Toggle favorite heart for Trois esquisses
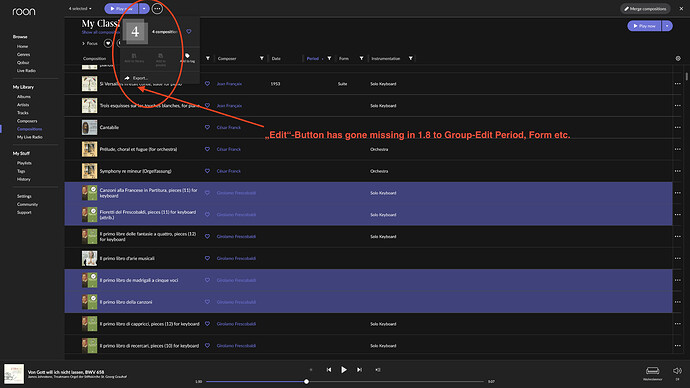The image size is (690, 388). pos(207,106)
